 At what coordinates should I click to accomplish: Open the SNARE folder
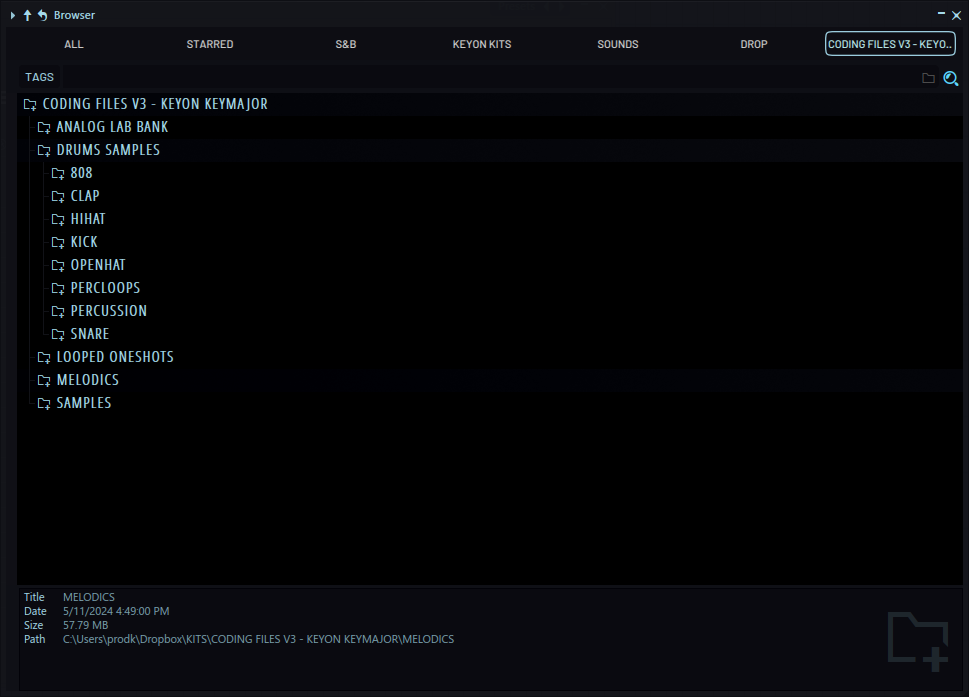coord(89,334)
